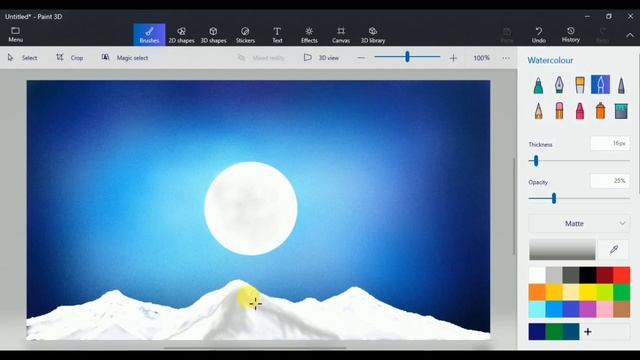The height and width of the screenshot is (360, 640).
Task: Click the Select tool
Action: (23, 58)
